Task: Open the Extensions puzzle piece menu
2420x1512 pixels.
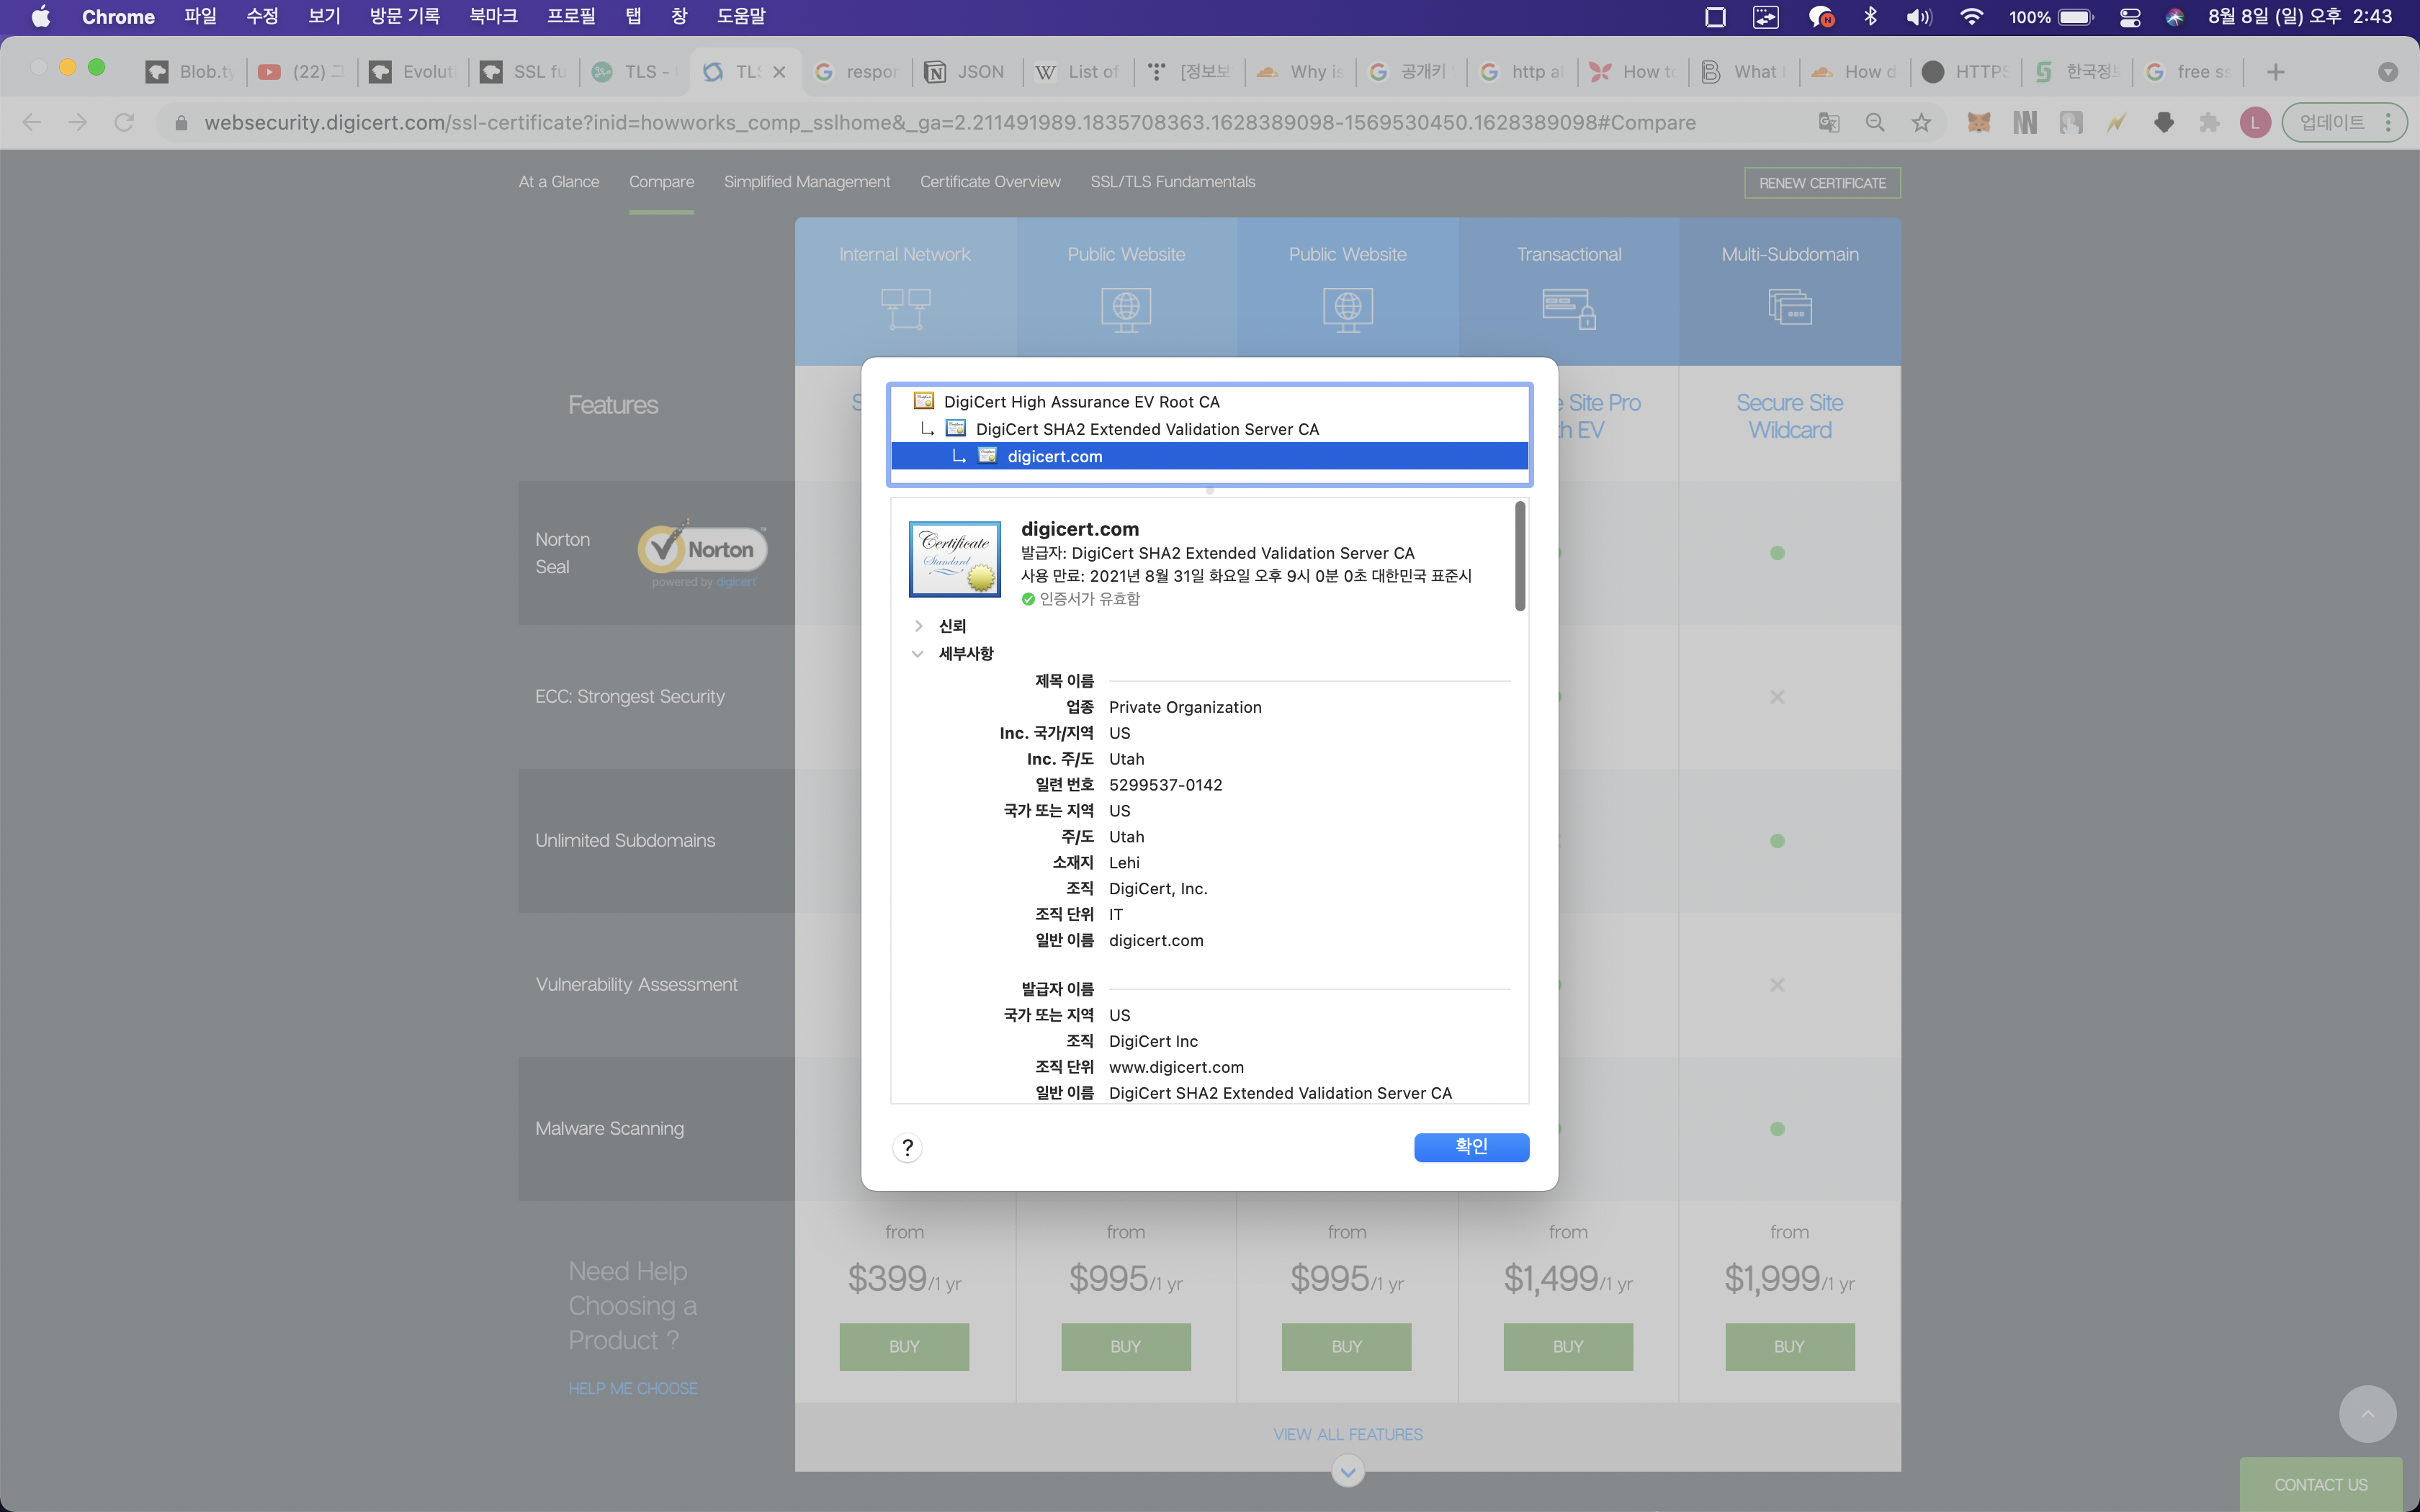Action: [2209, 123]
